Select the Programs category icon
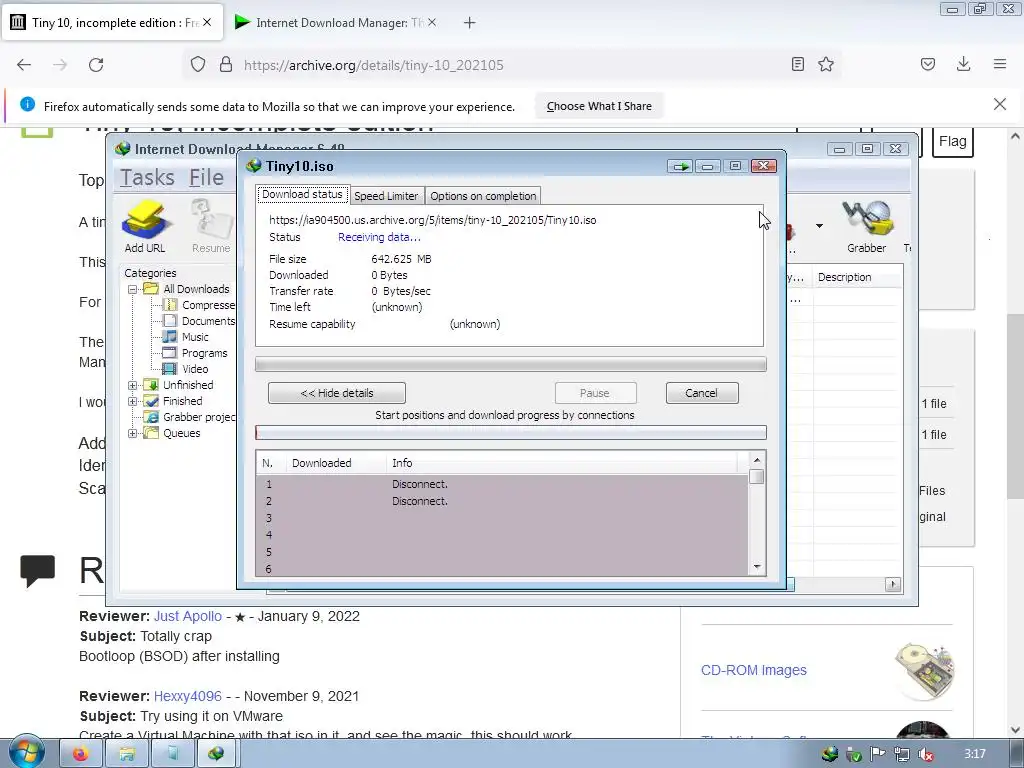The height and width of the screenshot is (768, 1024). (170, 353)
